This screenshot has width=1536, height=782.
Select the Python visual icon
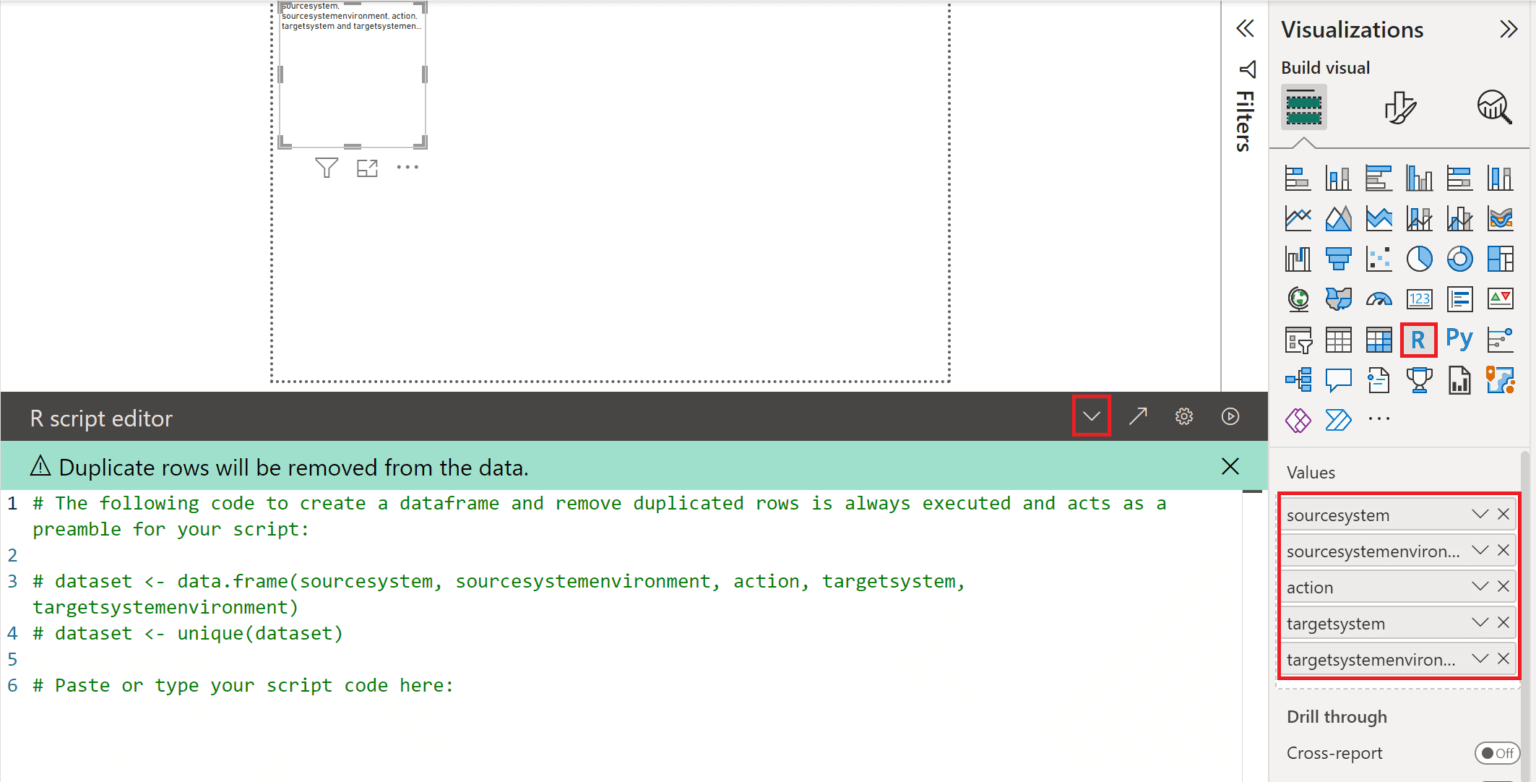(x=1459, y=339)
